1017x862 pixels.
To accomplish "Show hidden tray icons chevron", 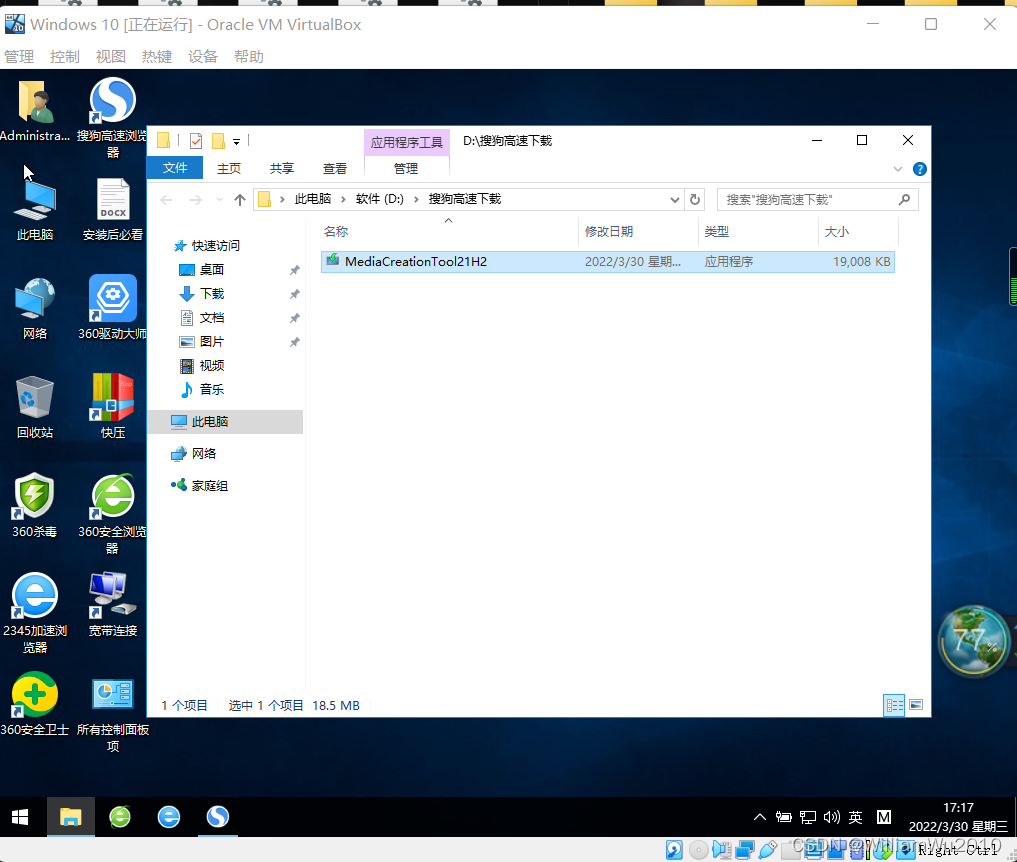I will [760, 817].
